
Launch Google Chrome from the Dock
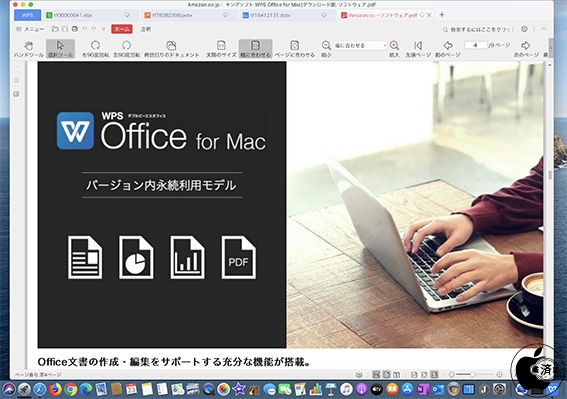tap(71, 389)
